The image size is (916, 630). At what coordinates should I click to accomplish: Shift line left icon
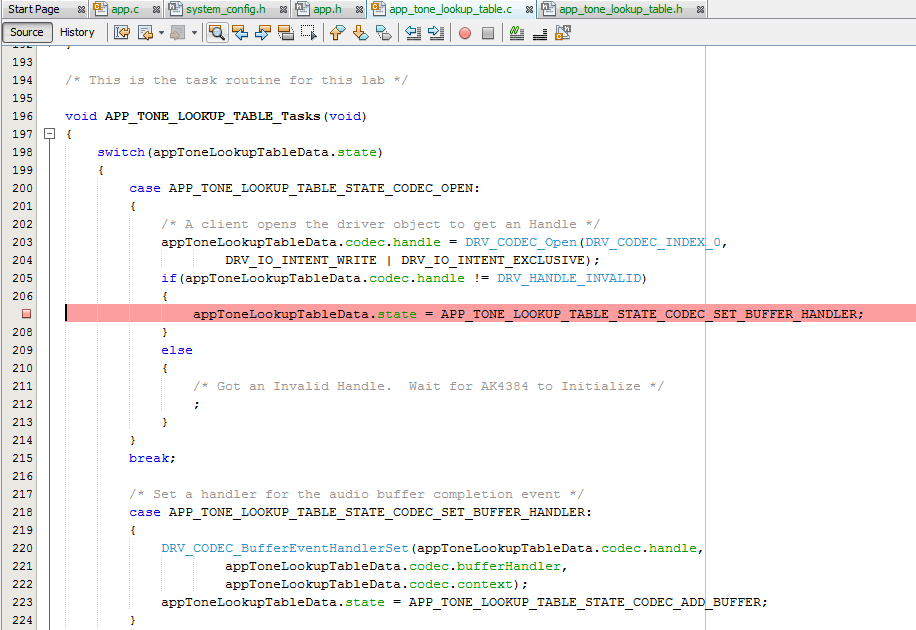pyautogui.click(x=413, y=33)
